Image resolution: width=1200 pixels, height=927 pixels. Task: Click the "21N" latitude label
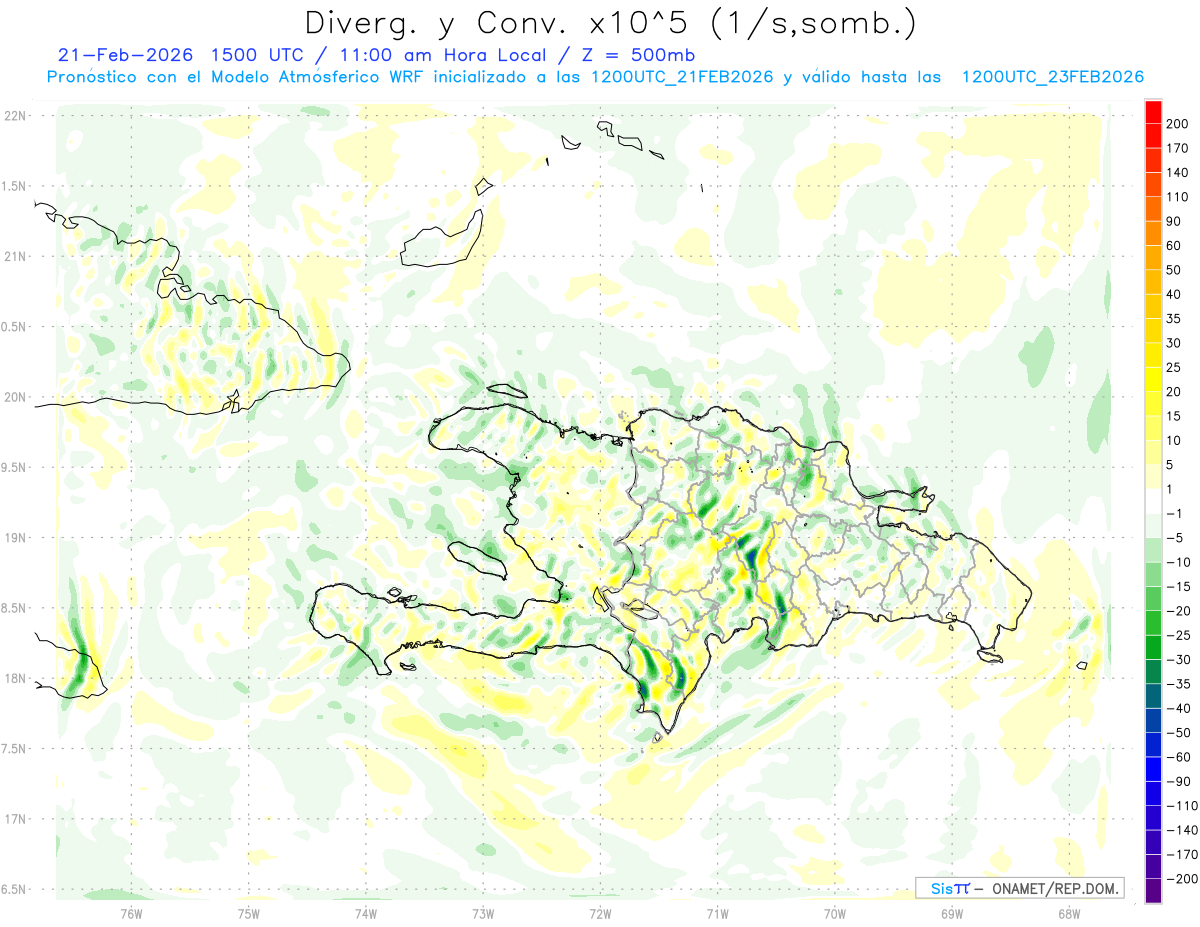pos(15,257)
